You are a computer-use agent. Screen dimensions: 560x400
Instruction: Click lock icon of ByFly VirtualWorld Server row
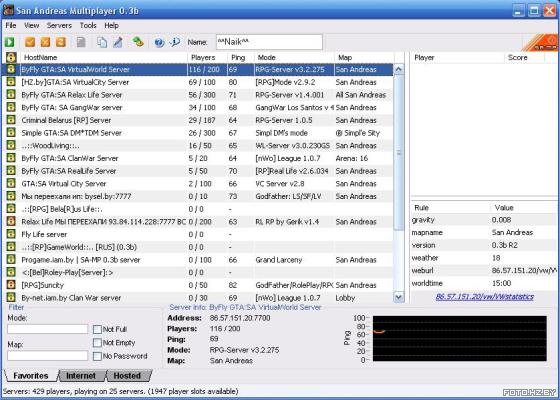pyautogui.click(x=11, y=69)
